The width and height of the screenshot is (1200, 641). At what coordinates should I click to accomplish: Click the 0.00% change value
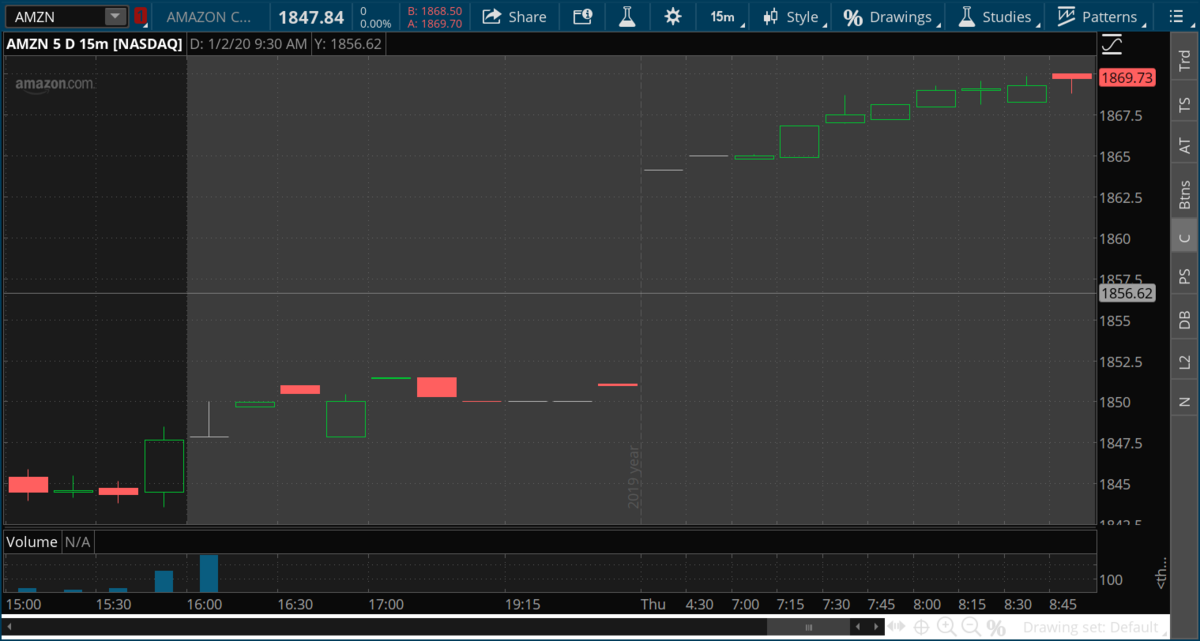(x=376, y=23)
